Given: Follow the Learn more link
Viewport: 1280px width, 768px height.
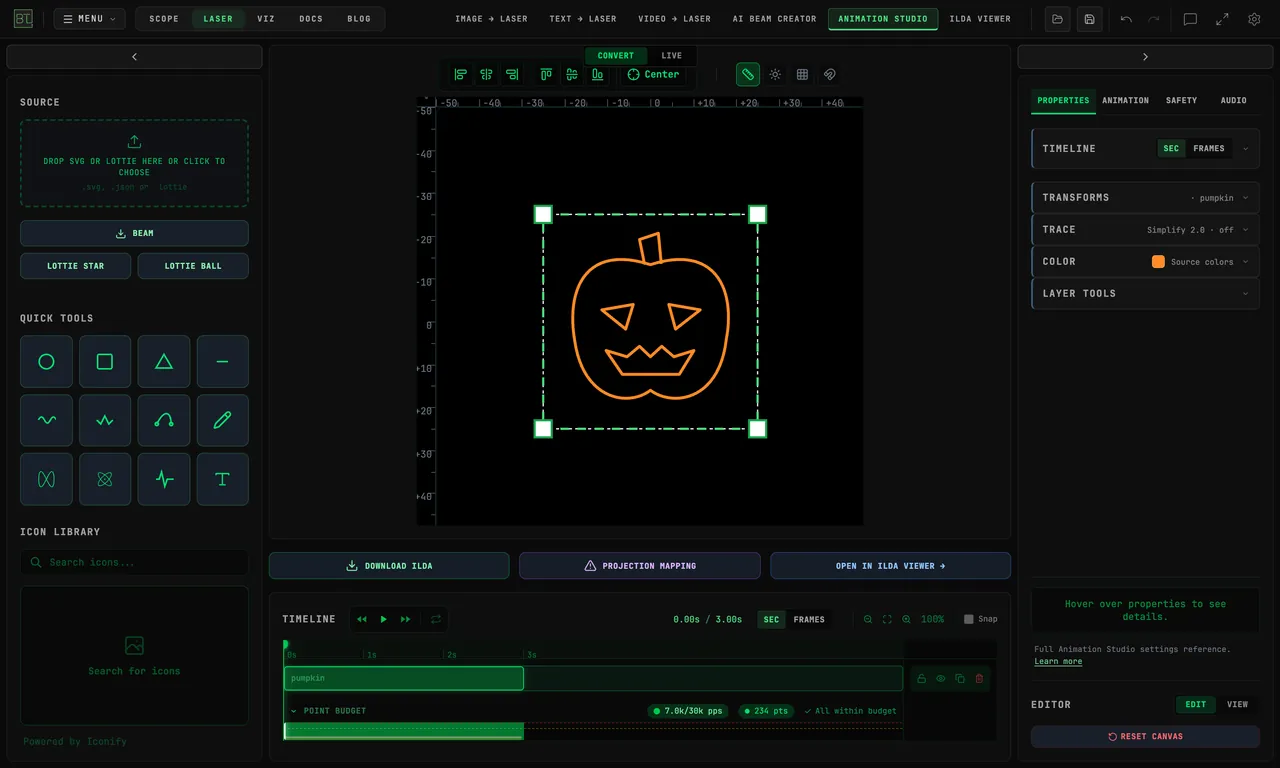Looking at the screenshot, I should [x=1058, y=662].
